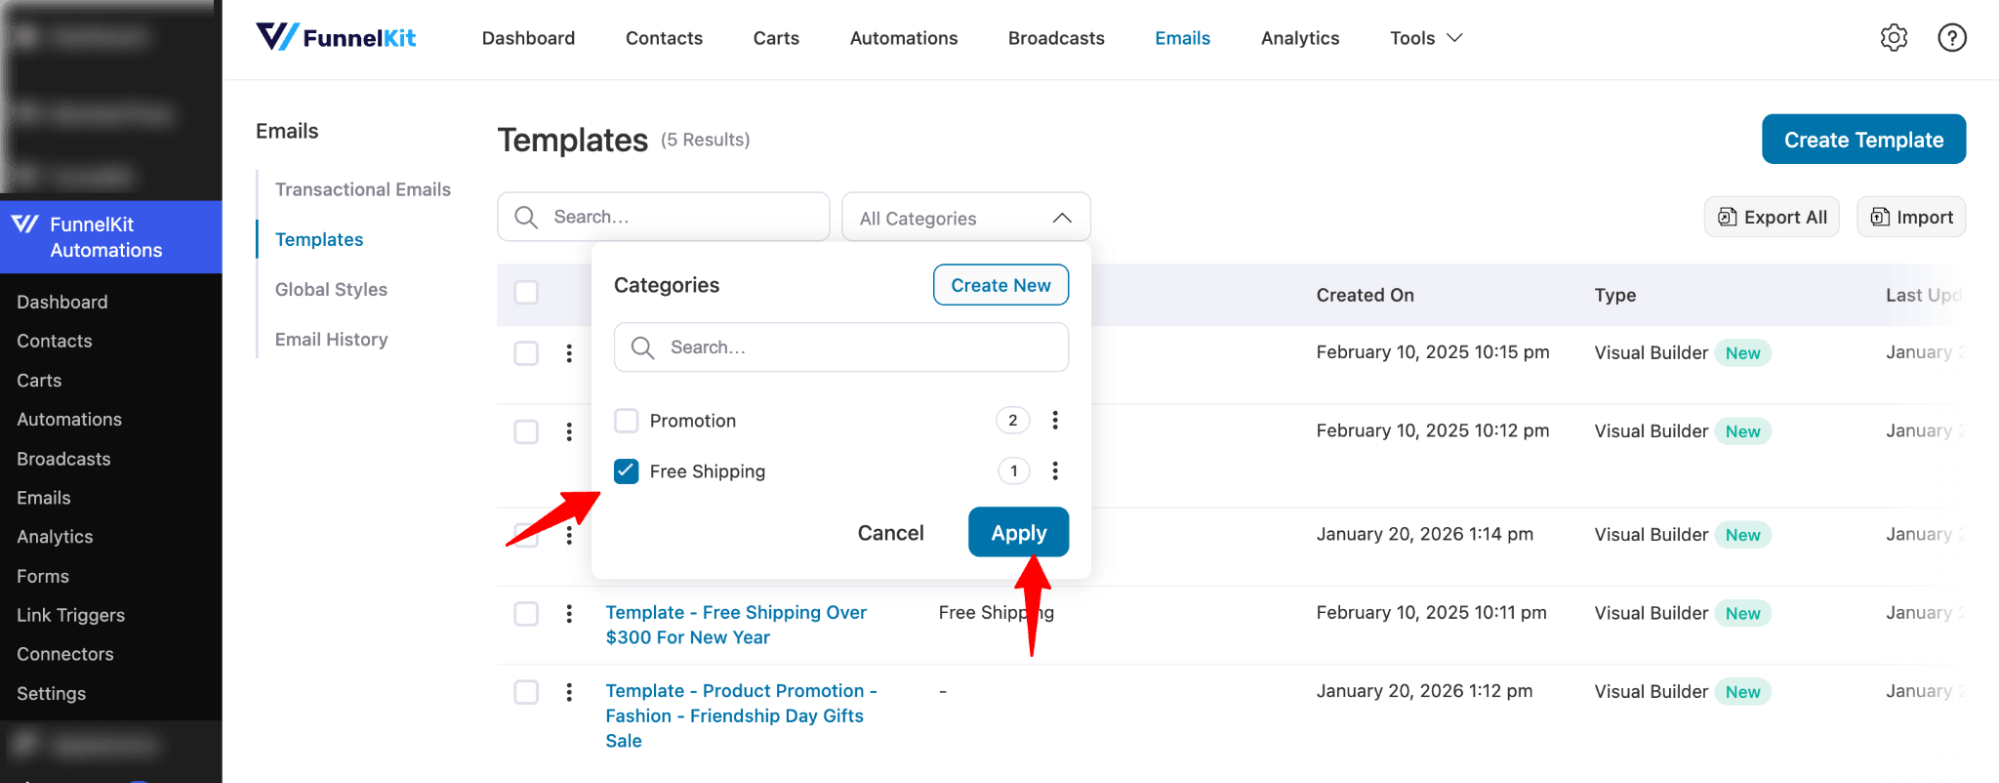
Task: Open Email History in the Emails sidebar
Action: (x=331, y=339)
